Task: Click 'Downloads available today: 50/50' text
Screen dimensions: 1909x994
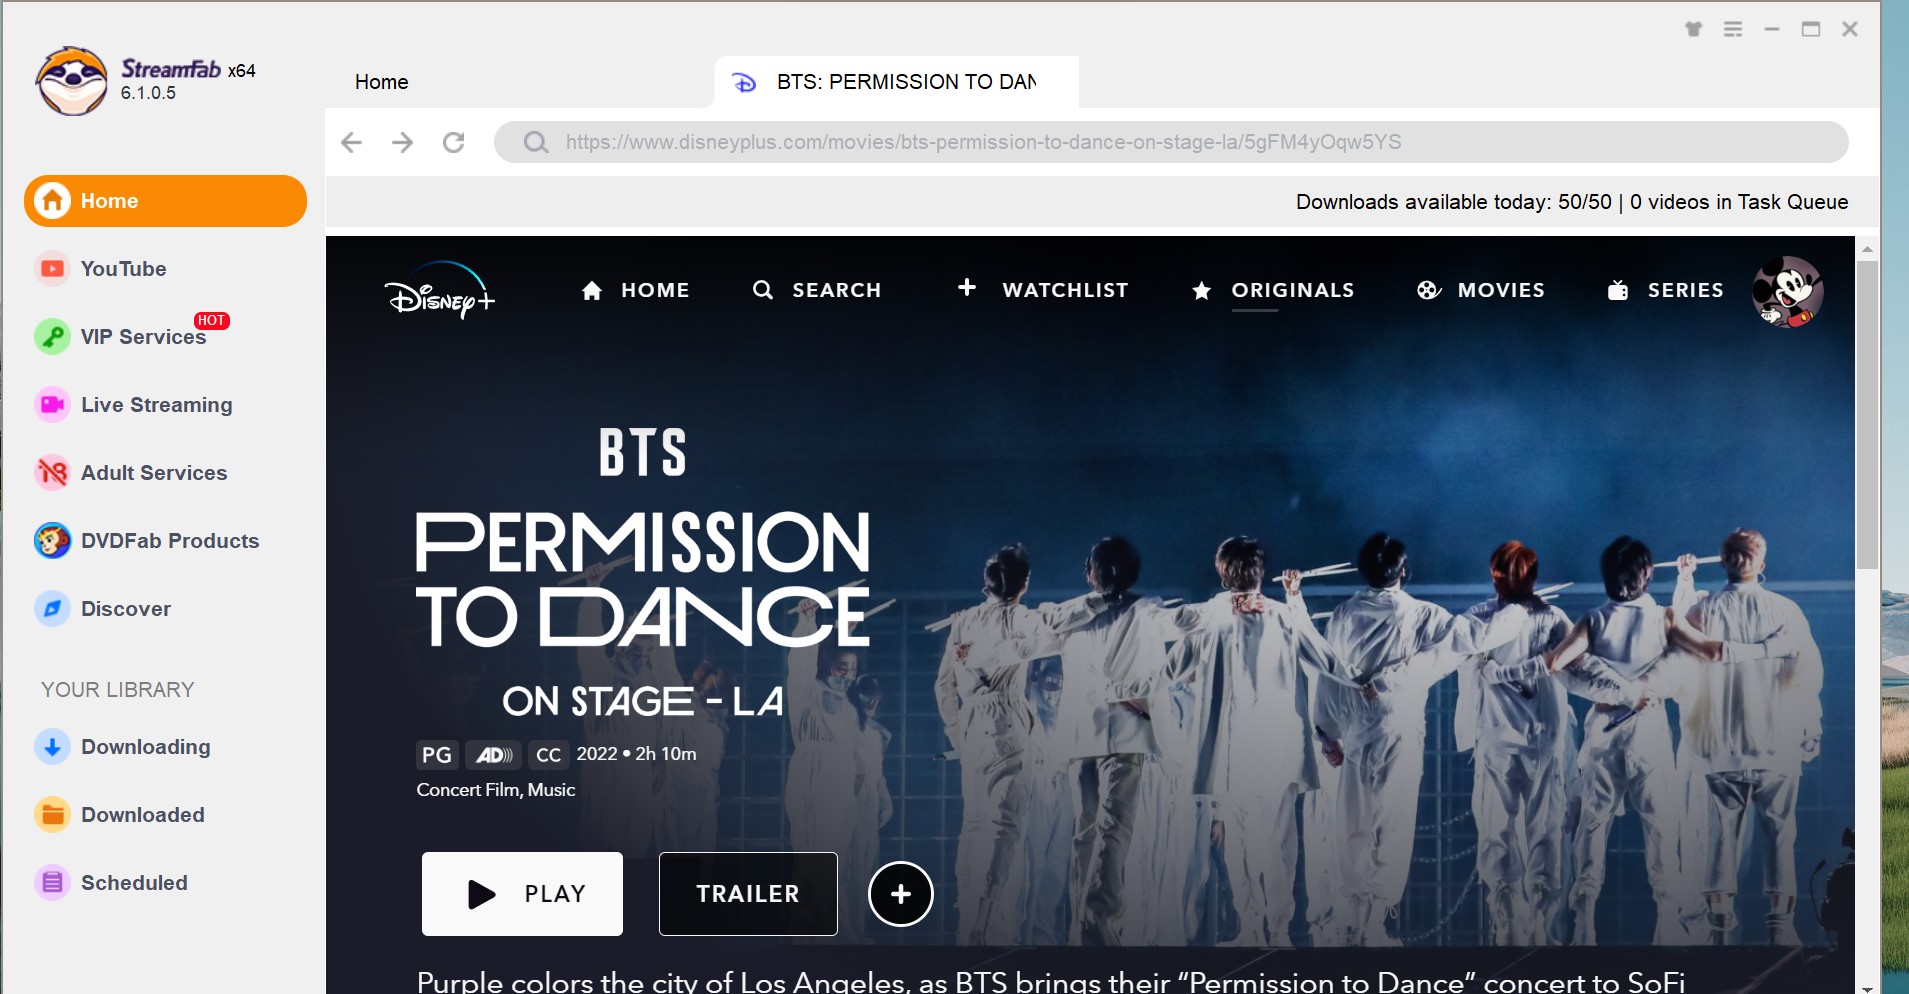Action: (x=1454, y=202)
